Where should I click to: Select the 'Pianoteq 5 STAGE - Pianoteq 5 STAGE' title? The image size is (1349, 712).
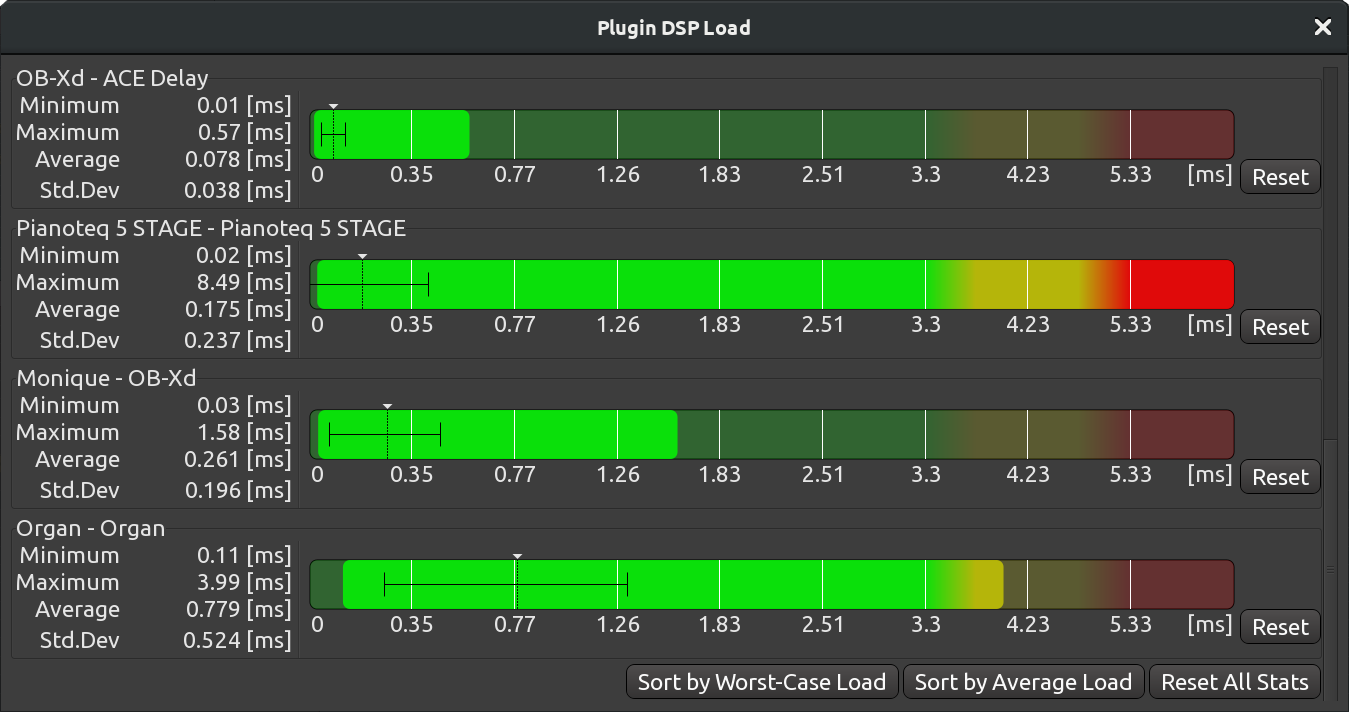click(211, 228)
